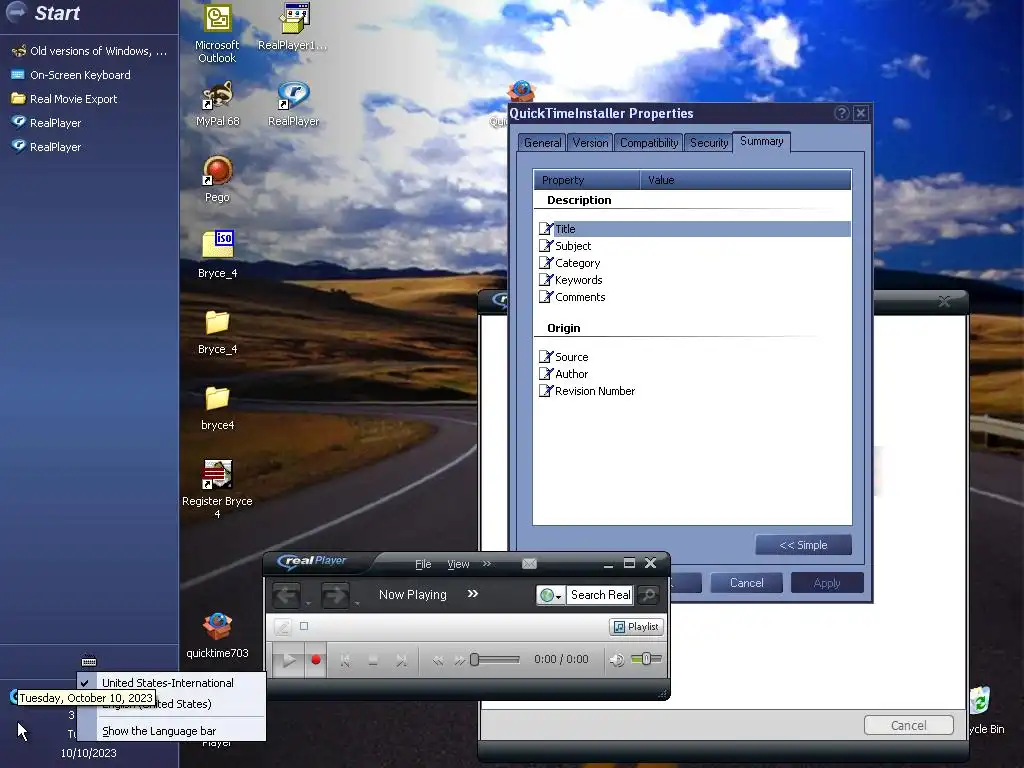Click the Value column header

(745, 180)
